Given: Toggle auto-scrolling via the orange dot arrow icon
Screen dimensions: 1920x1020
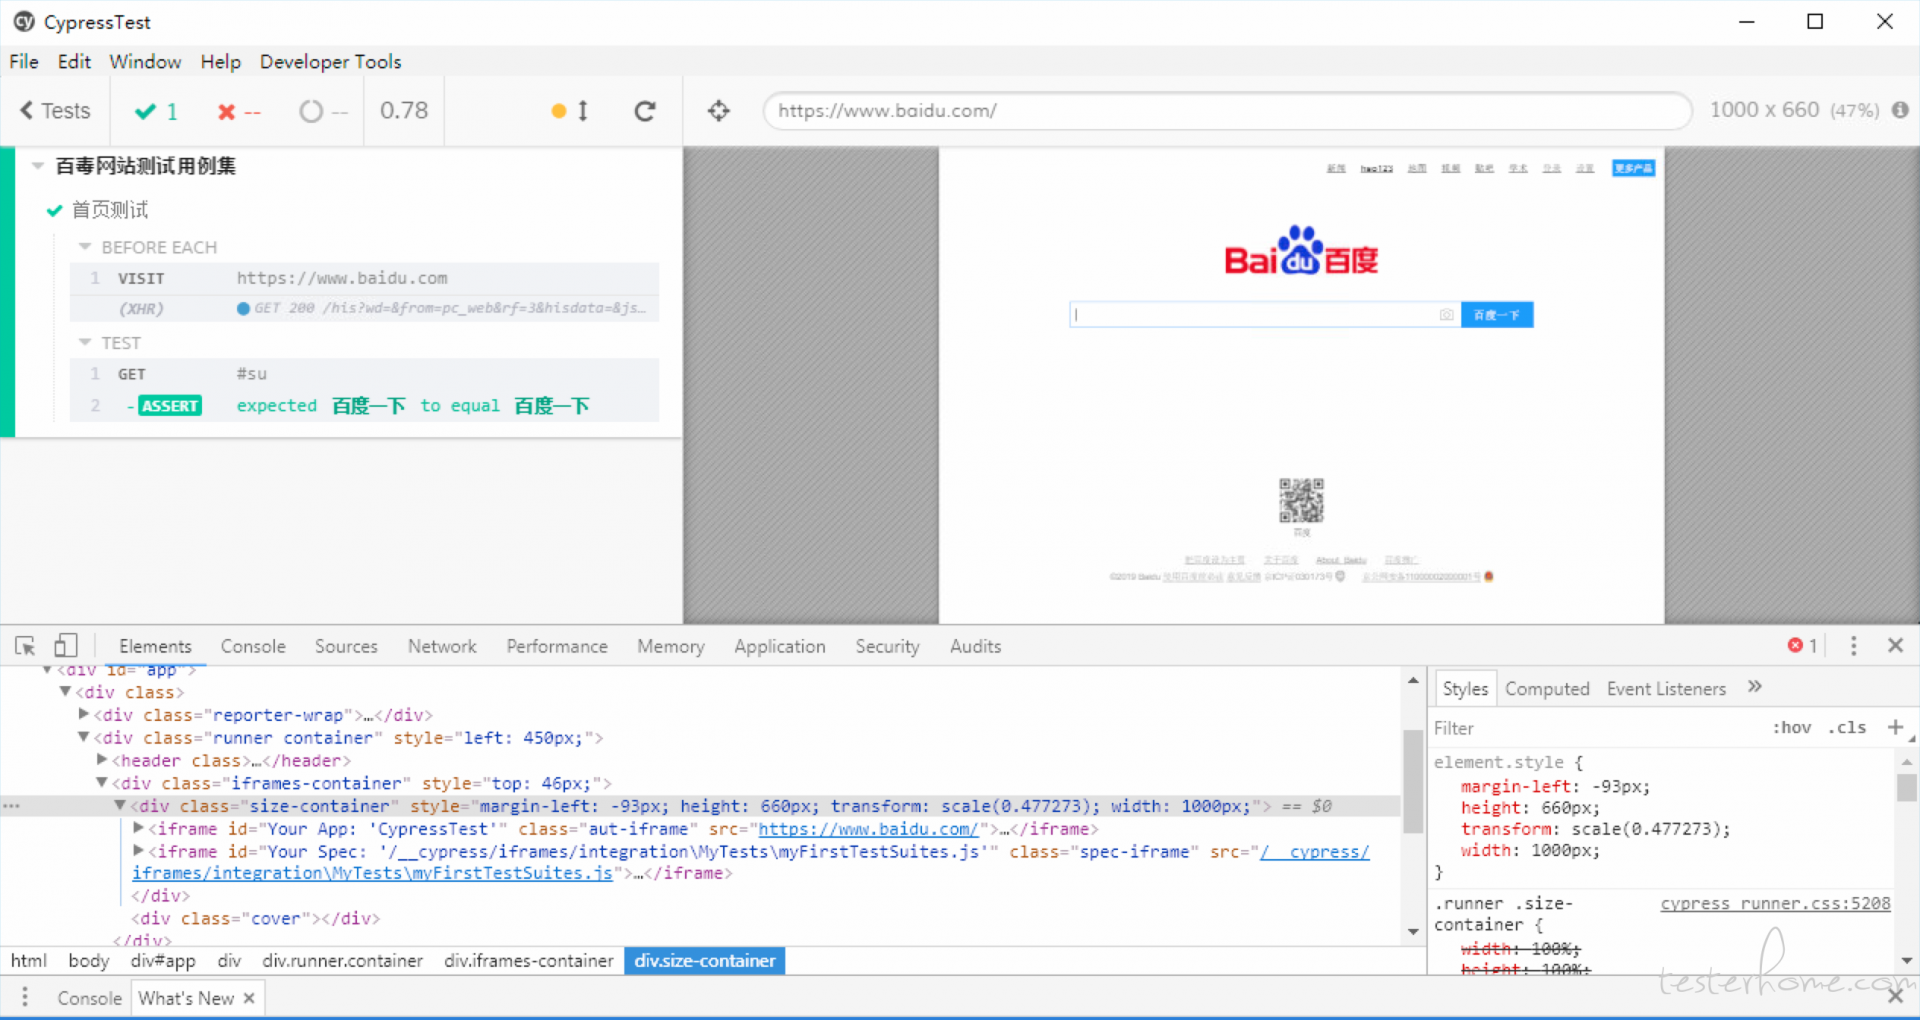Looking at the screenshot, I should [571, 111].
